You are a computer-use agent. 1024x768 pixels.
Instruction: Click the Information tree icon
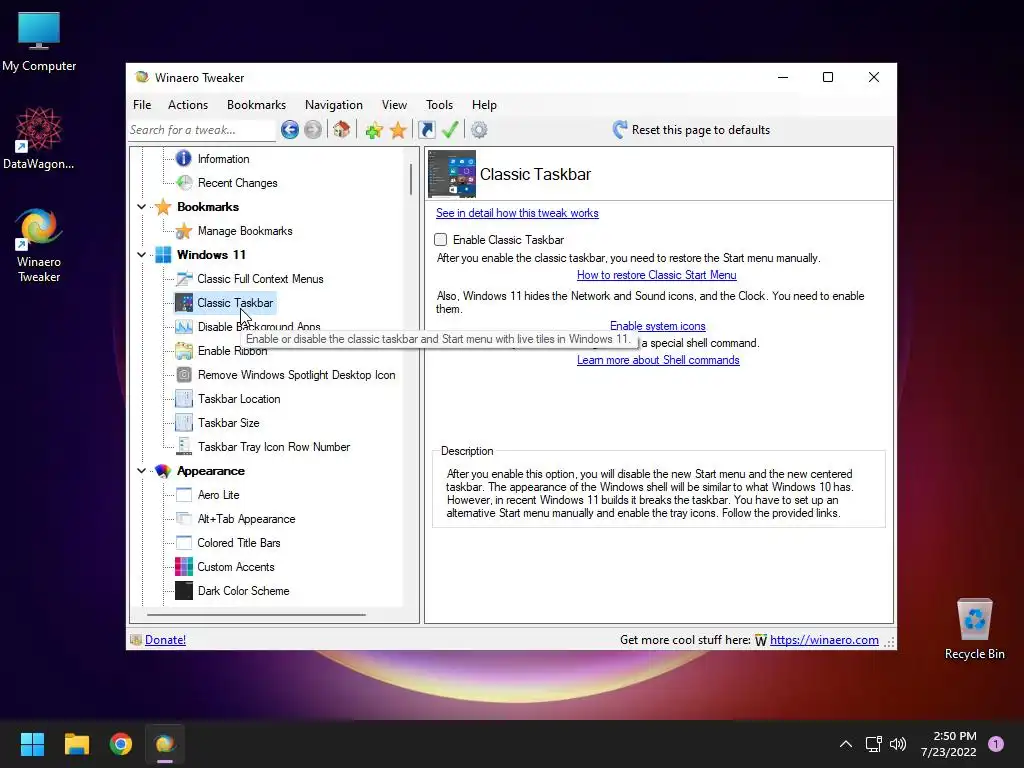point(184,159)
